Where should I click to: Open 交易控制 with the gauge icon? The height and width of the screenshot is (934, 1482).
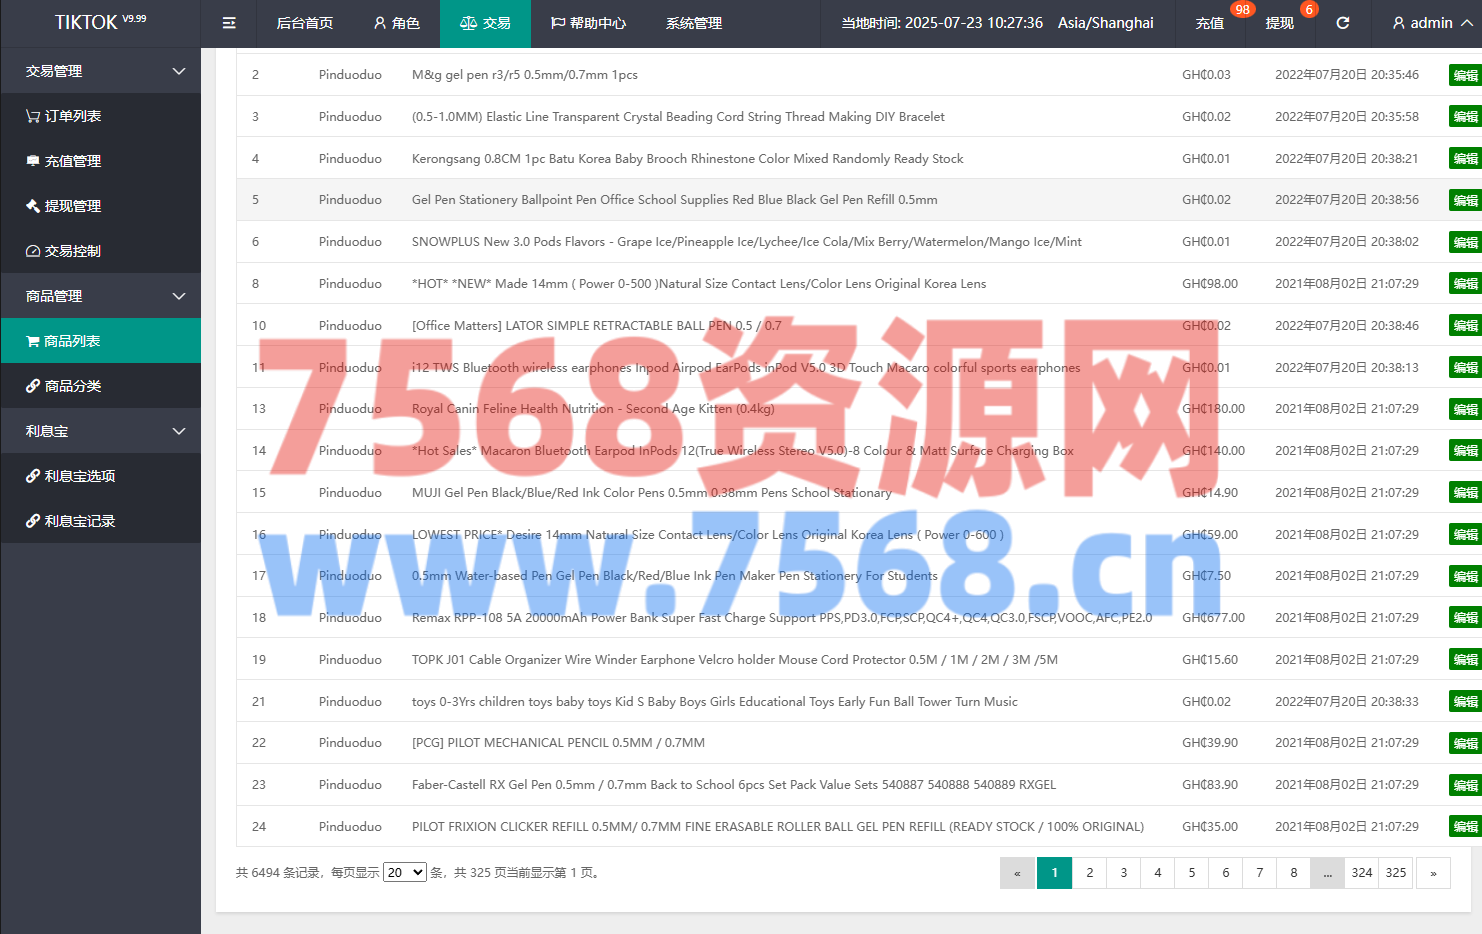63,251
